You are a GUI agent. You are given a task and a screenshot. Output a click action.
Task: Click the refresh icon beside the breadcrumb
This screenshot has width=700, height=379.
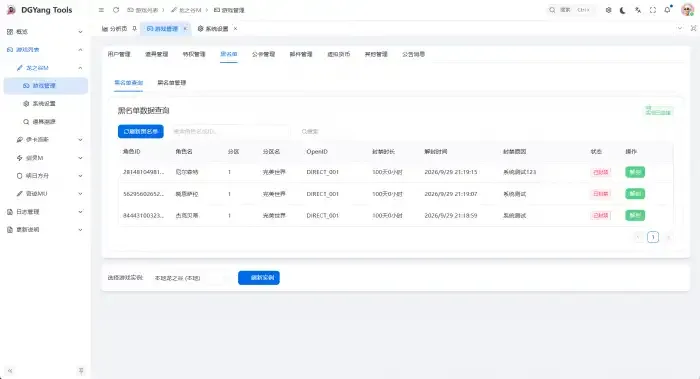[116, 10]
